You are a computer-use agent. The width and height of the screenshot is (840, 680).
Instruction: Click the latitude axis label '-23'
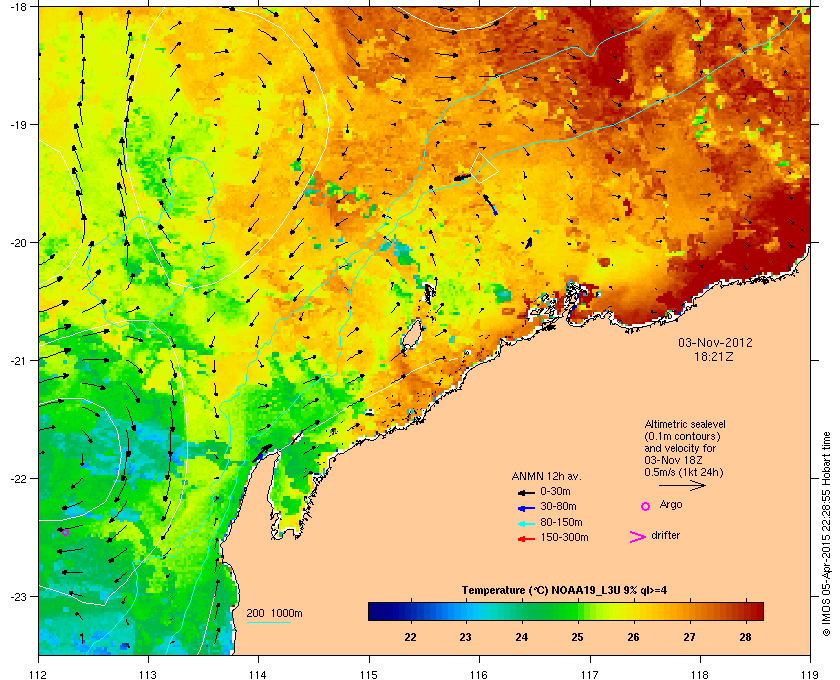[18, 596]
